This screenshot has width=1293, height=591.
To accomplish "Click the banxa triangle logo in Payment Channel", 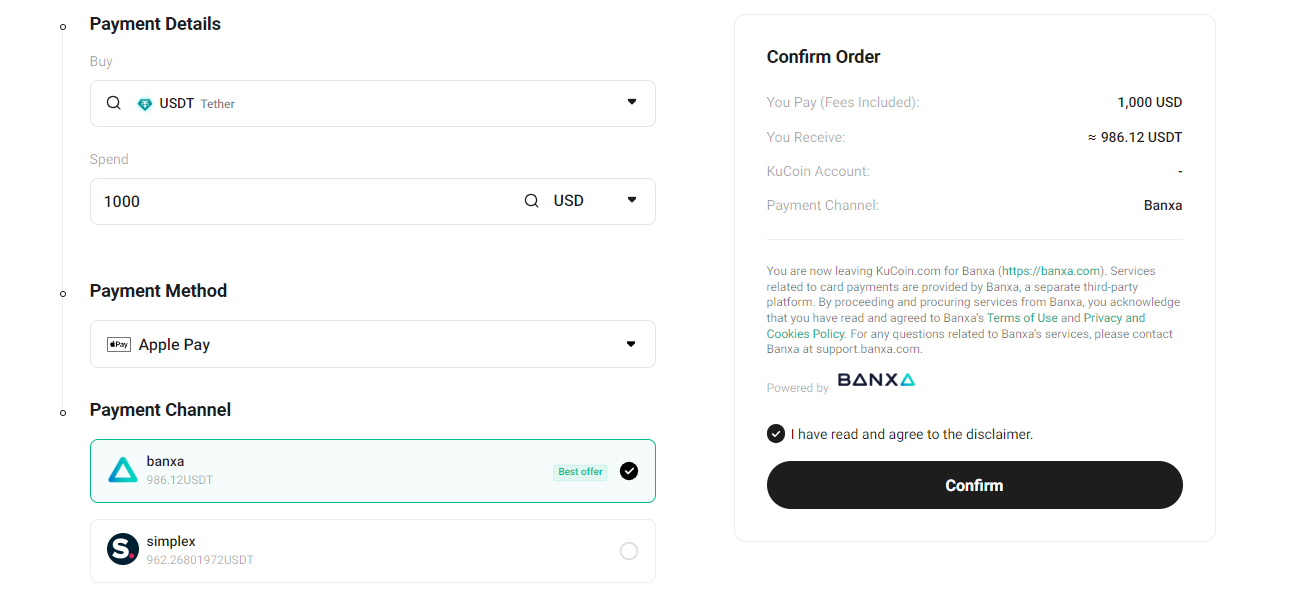I will 122,469.
